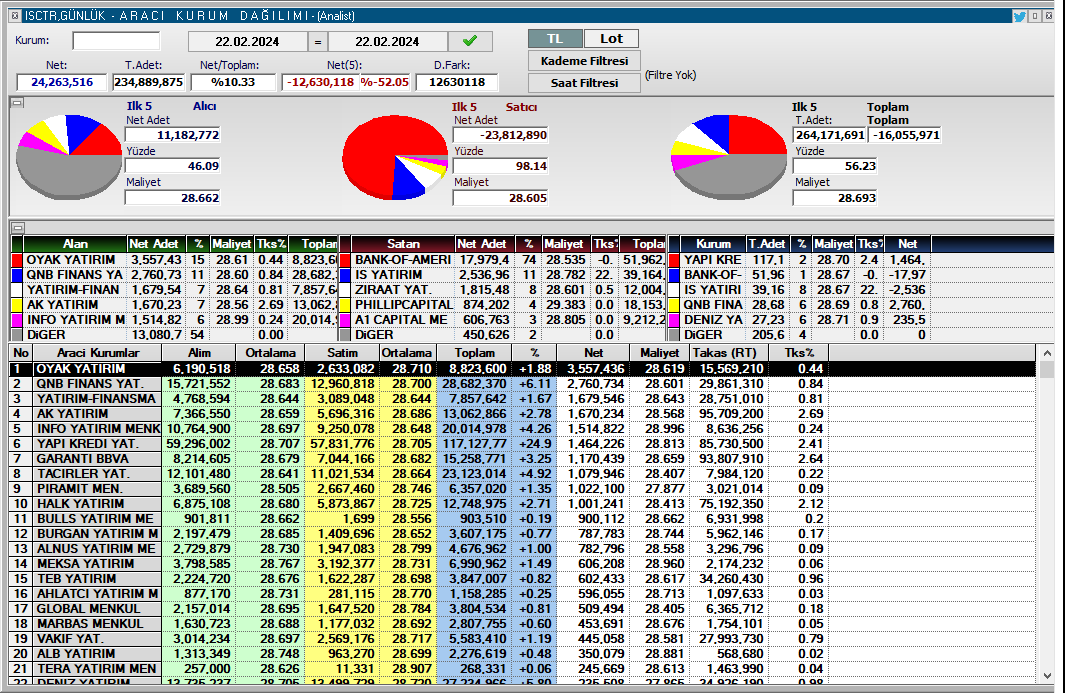The image size is (1065, 693).
Task: Click red swatch beside YAPI KRE in Kurum table
Action: pos(674,260)
